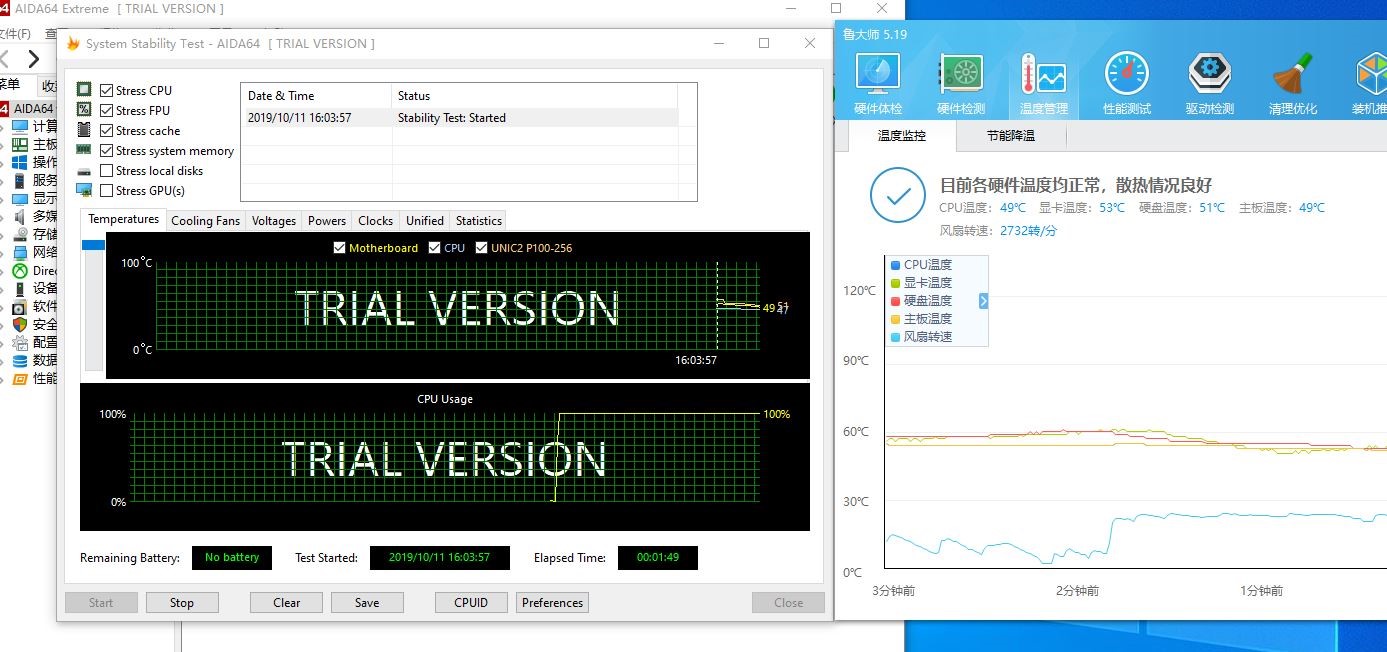Select the 计算 computer tree icon
Viewport: 1387px width, 652px height.
click(20, 126)
